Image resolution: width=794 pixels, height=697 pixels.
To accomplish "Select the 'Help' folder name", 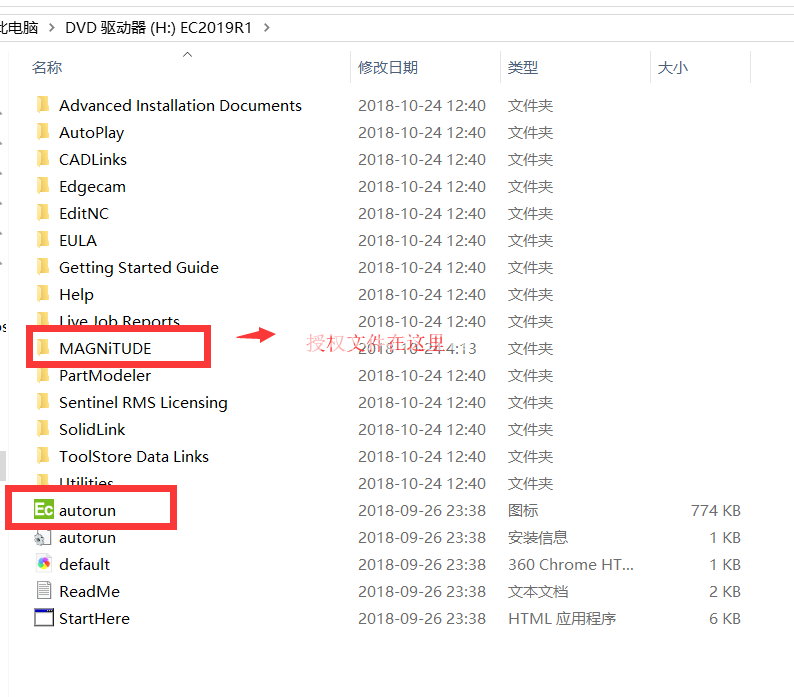I will (76, 295).
